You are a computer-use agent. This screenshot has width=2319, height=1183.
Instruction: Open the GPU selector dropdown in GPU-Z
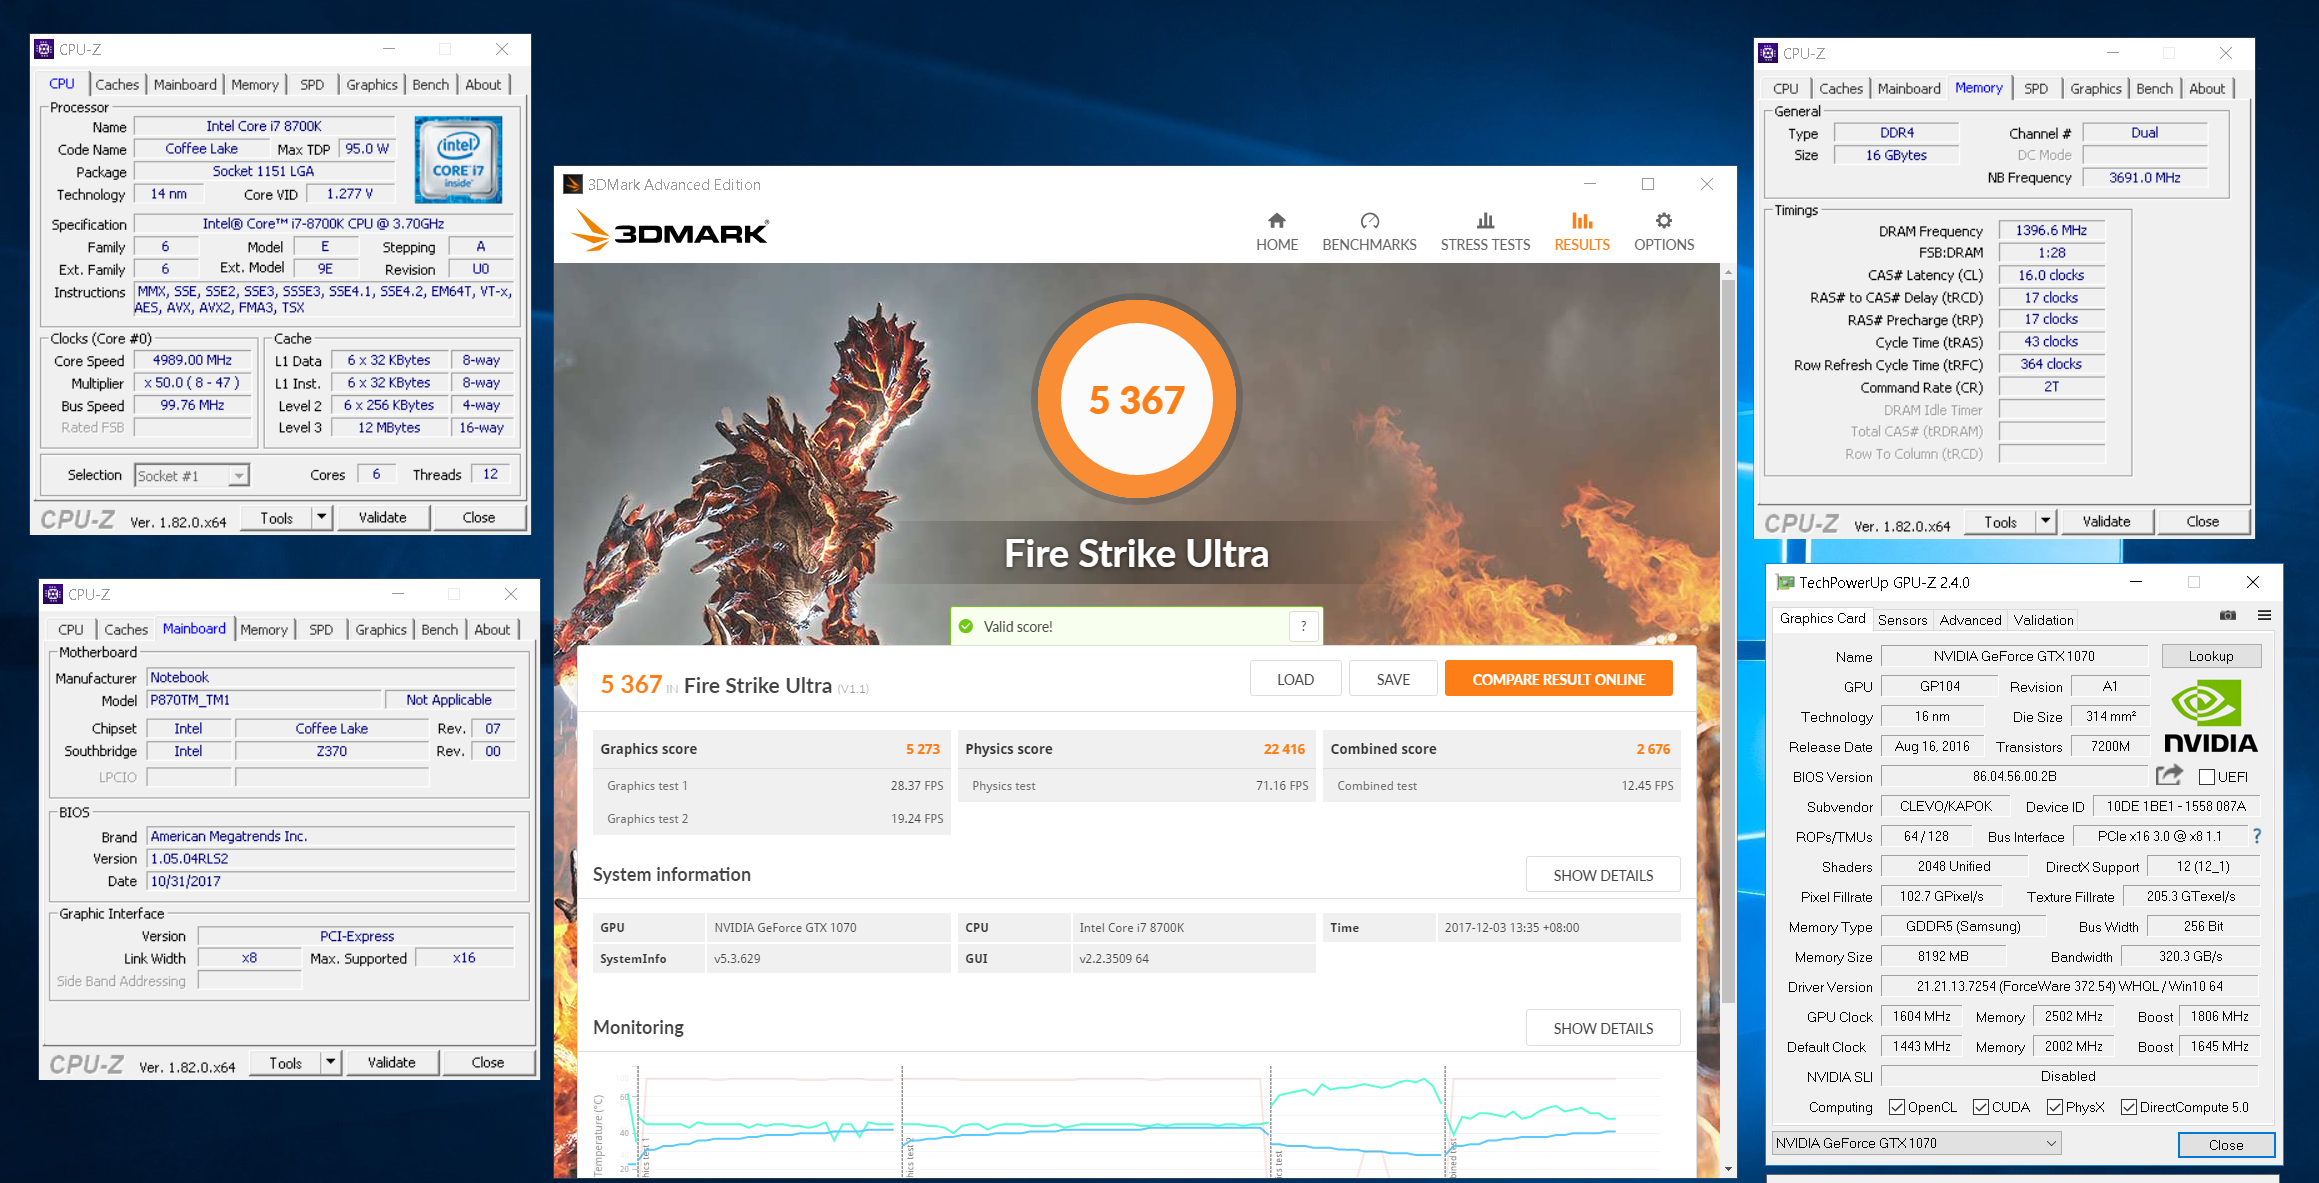coord(1917,1143)
